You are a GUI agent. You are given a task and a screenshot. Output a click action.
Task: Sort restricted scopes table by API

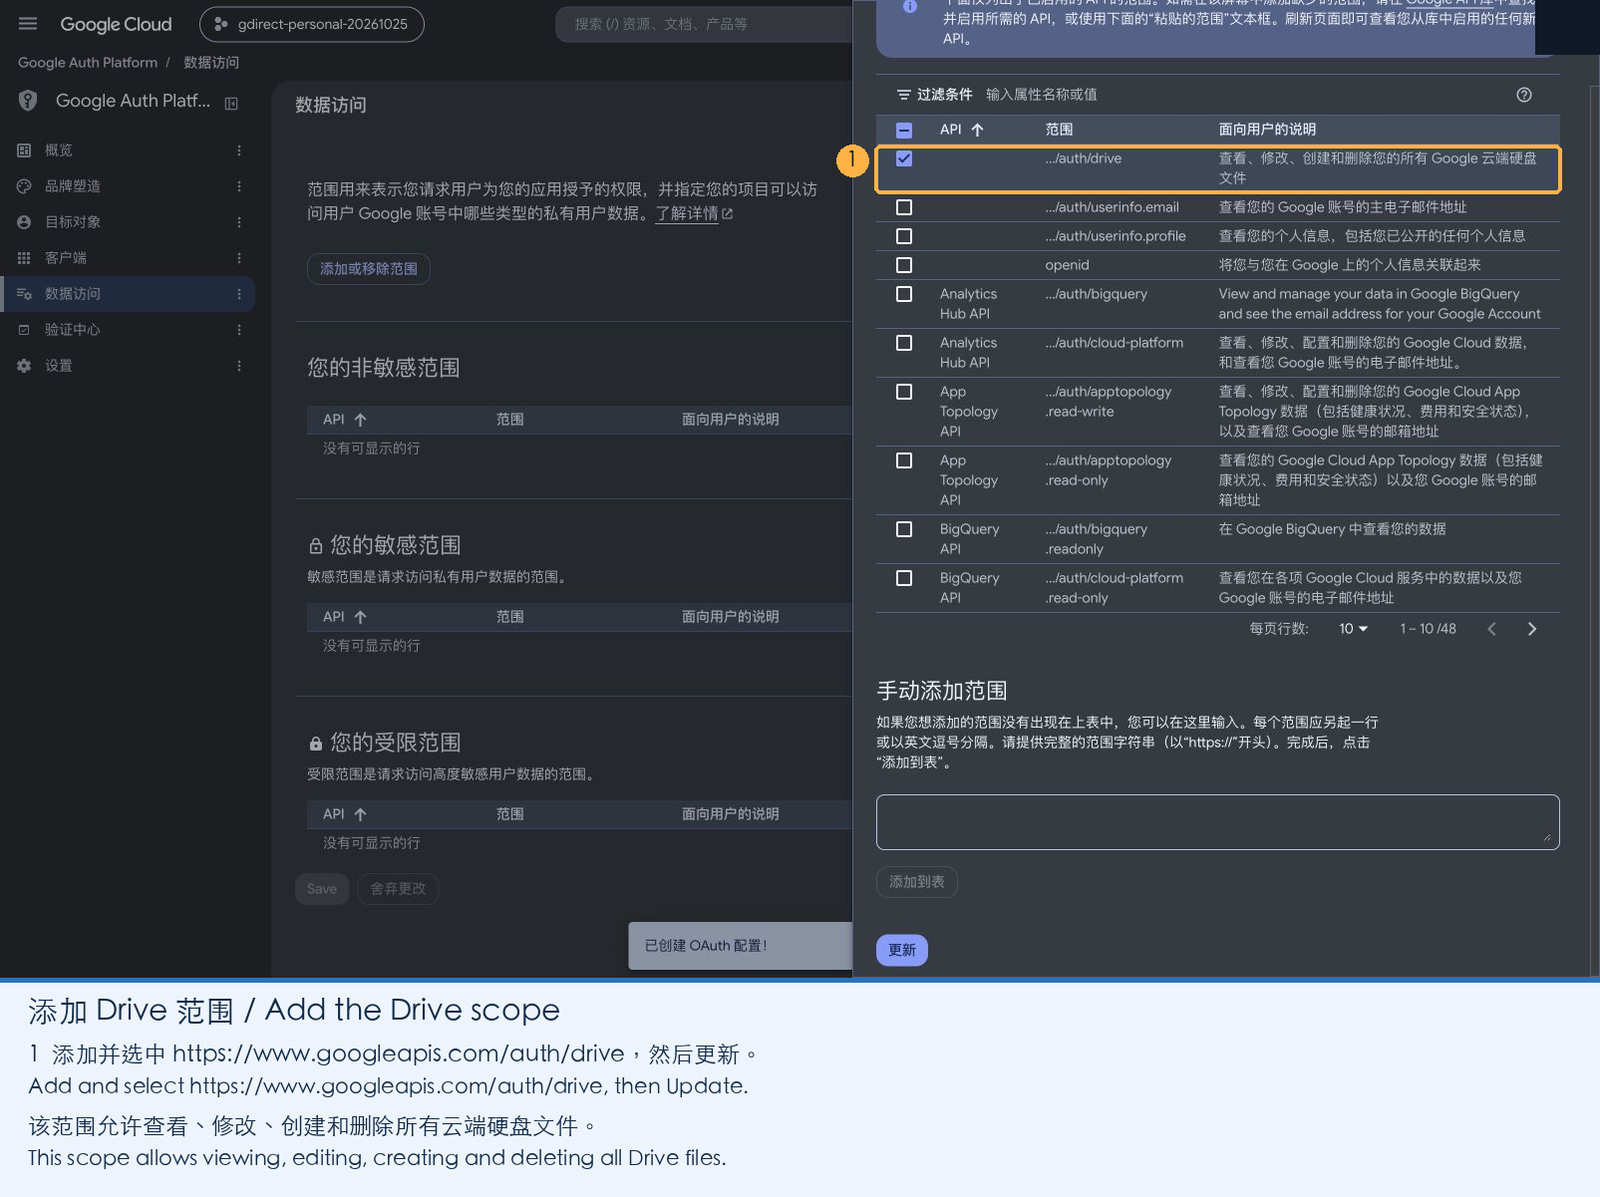[x=360, y=814]
